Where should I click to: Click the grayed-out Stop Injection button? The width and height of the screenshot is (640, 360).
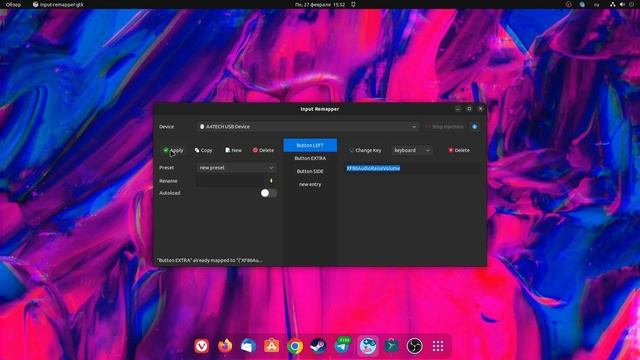tap(444, 127)
